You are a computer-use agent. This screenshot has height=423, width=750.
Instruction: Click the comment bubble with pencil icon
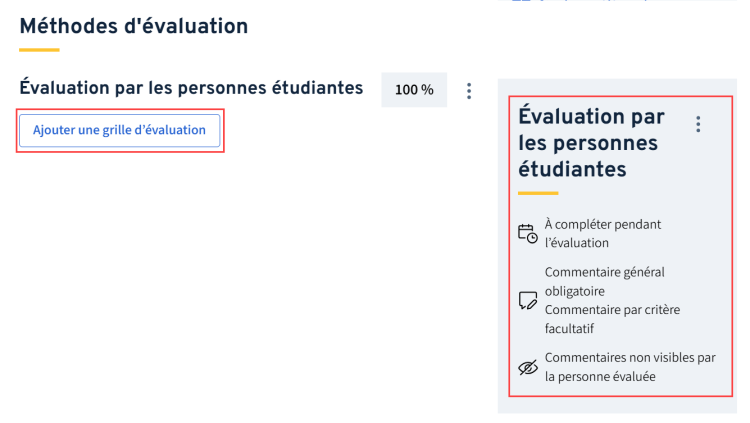[528, 301]
